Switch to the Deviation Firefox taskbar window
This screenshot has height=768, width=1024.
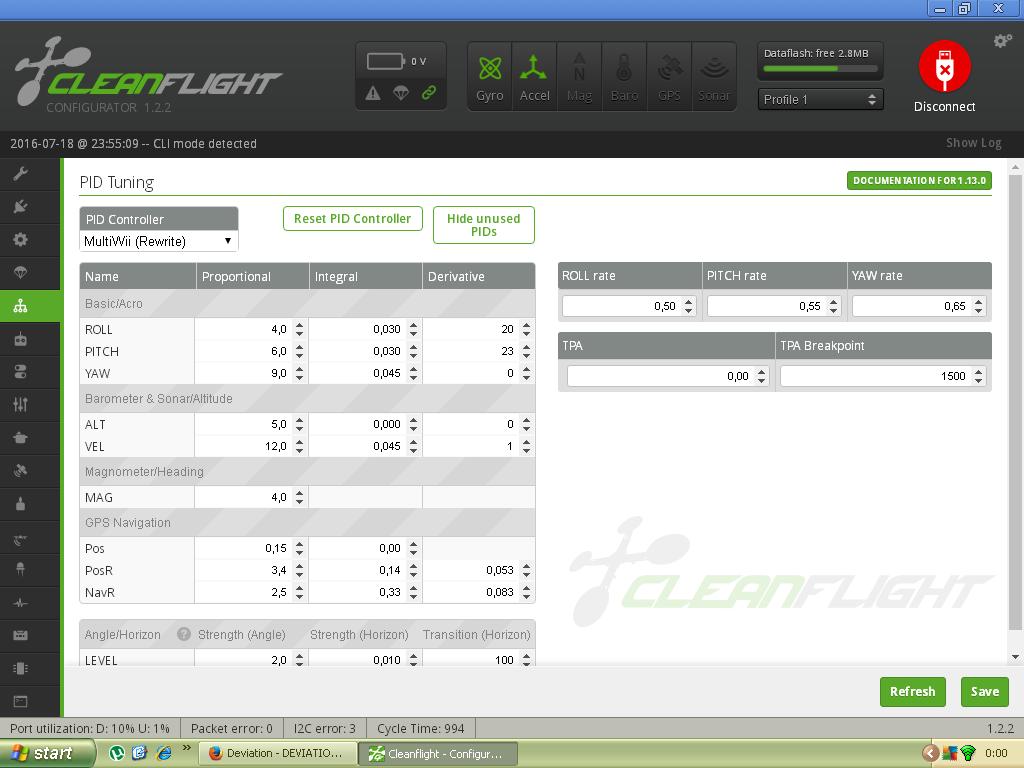pos(276,754)
